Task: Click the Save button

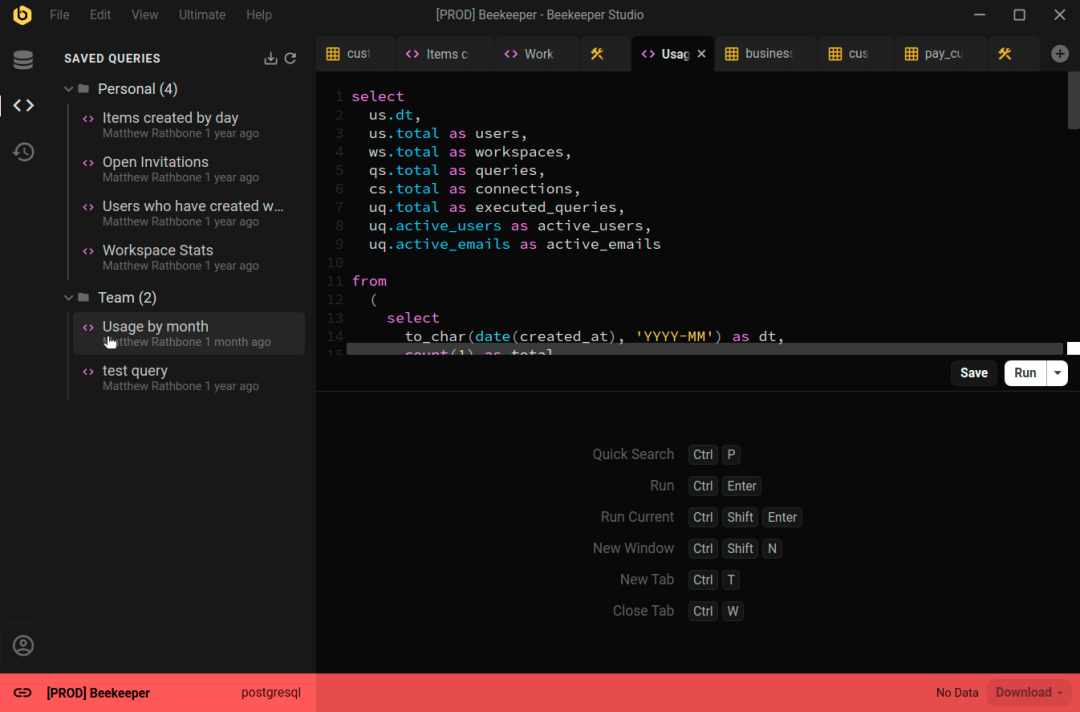Action: [x=973, y=373]
